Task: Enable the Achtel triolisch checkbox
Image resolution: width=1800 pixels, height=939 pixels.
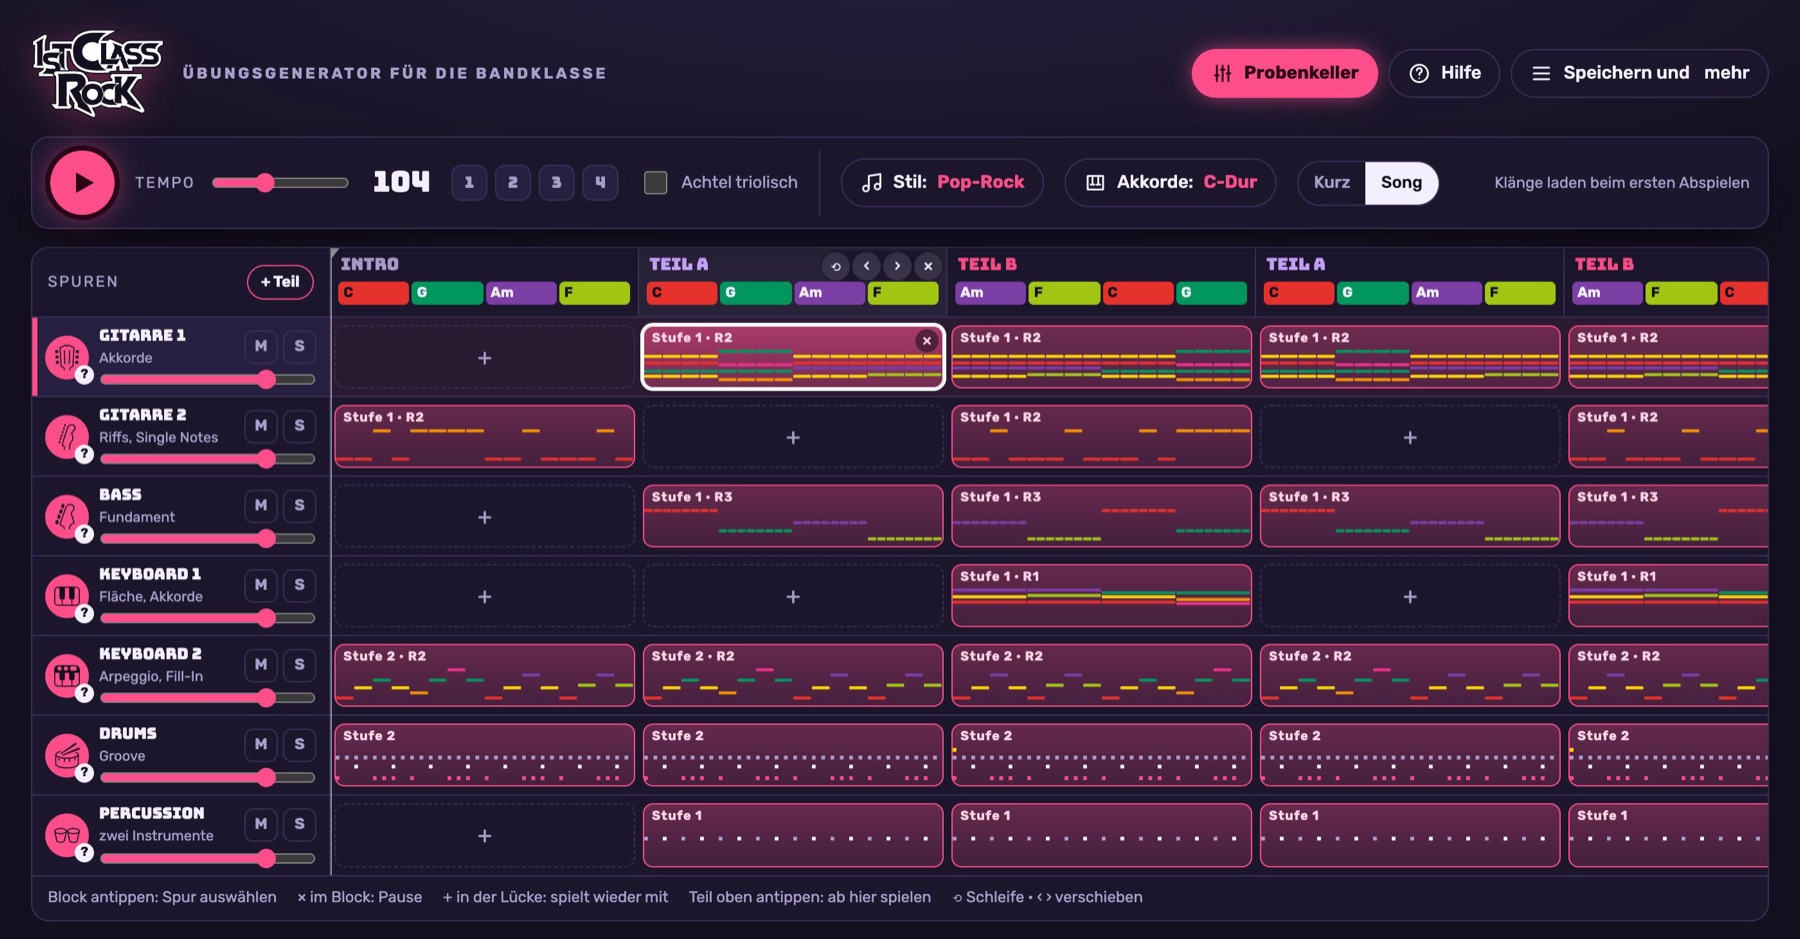Action: pos(656,183)
